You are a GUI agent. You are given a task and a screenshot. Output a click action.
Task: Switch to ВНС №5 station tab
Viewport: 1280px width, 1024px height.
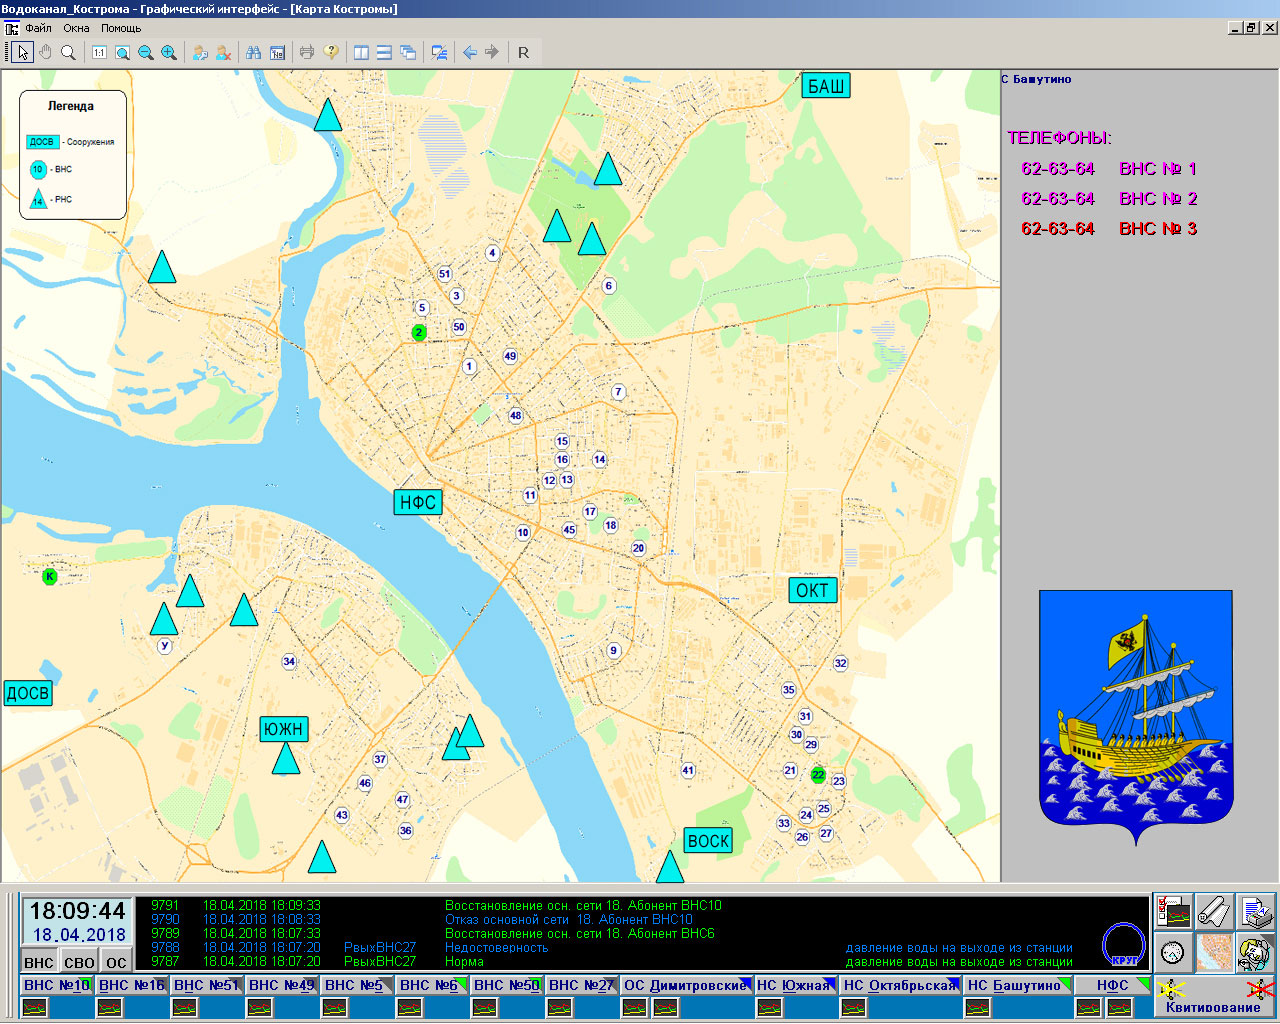click(x=357, y=985)
